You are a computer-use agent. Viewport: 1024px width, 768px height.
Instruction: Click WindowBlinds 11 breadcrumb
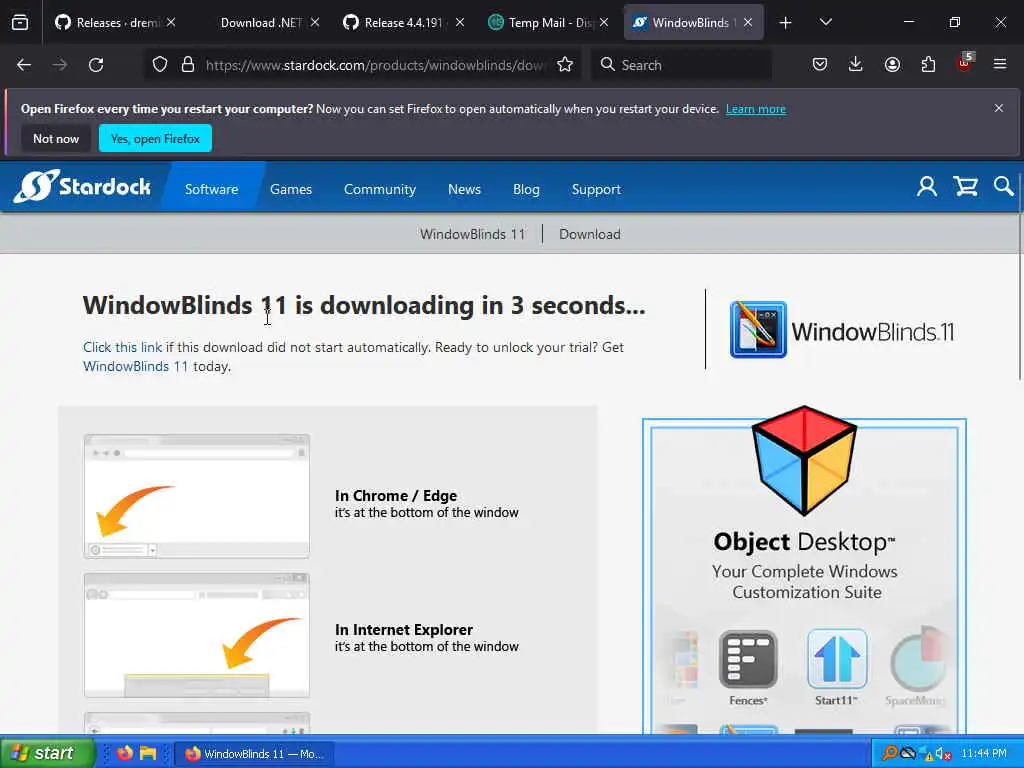(x=472, y=234)
